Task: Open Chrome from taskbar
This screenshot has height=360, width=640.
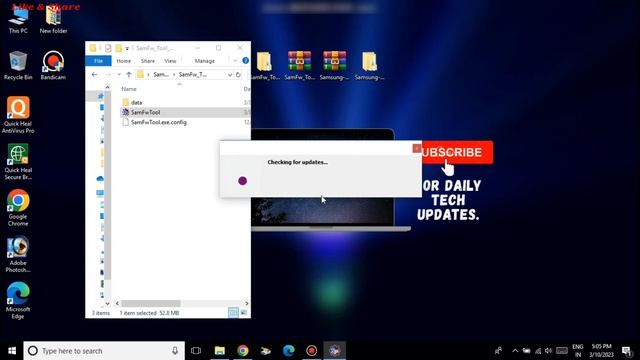Action: pyautogui.click(x=243, y=351)
